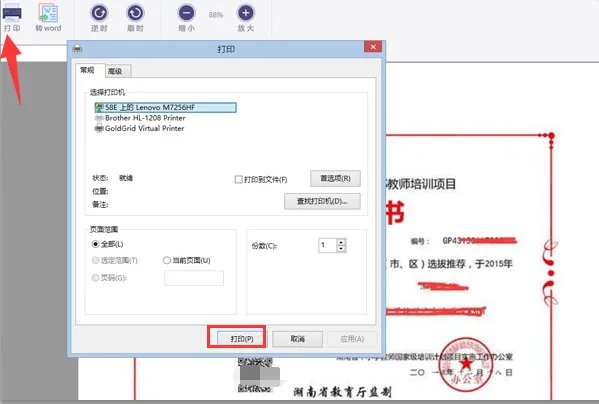Viewport: 599px width, 404px height.
Task: Click the 转word convert icon
Action: (x=48, y=13)
